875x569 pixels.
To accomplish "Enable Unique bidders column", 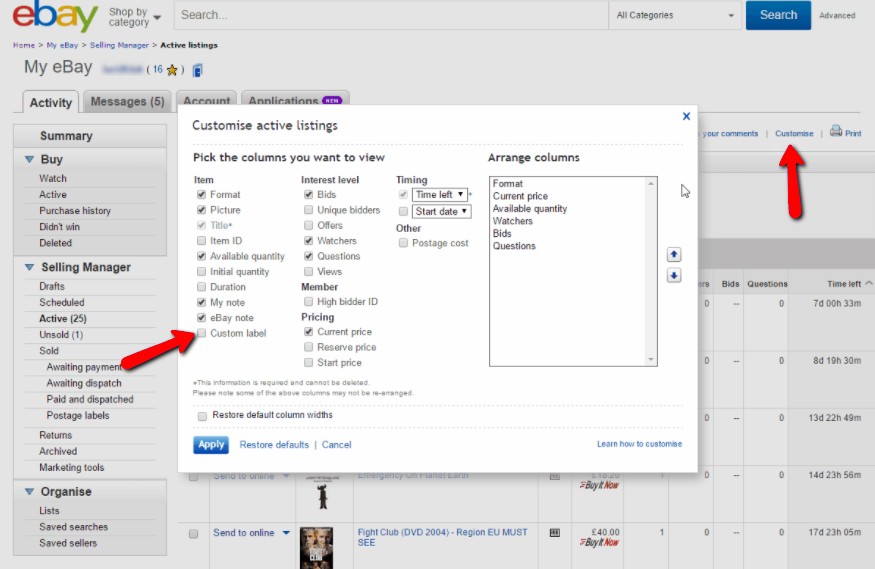I will 308,210.
